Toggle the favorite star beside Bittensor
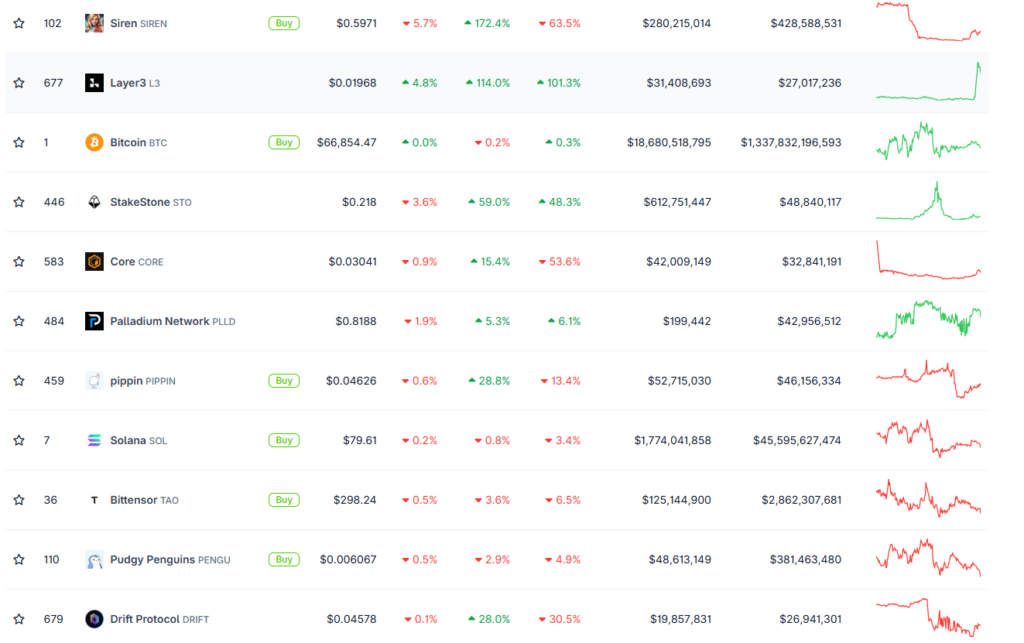Screen dimensions: 1024x643 (18, 500)
